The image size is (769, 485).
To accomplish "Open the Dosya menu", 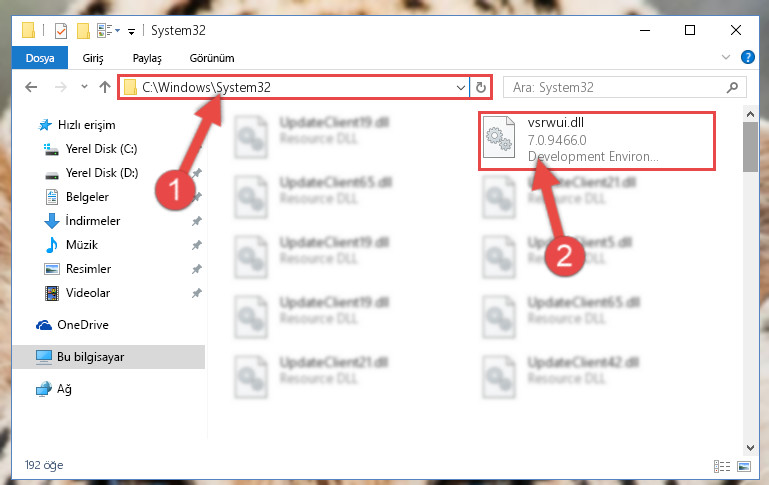I will [x=40, y=58].
